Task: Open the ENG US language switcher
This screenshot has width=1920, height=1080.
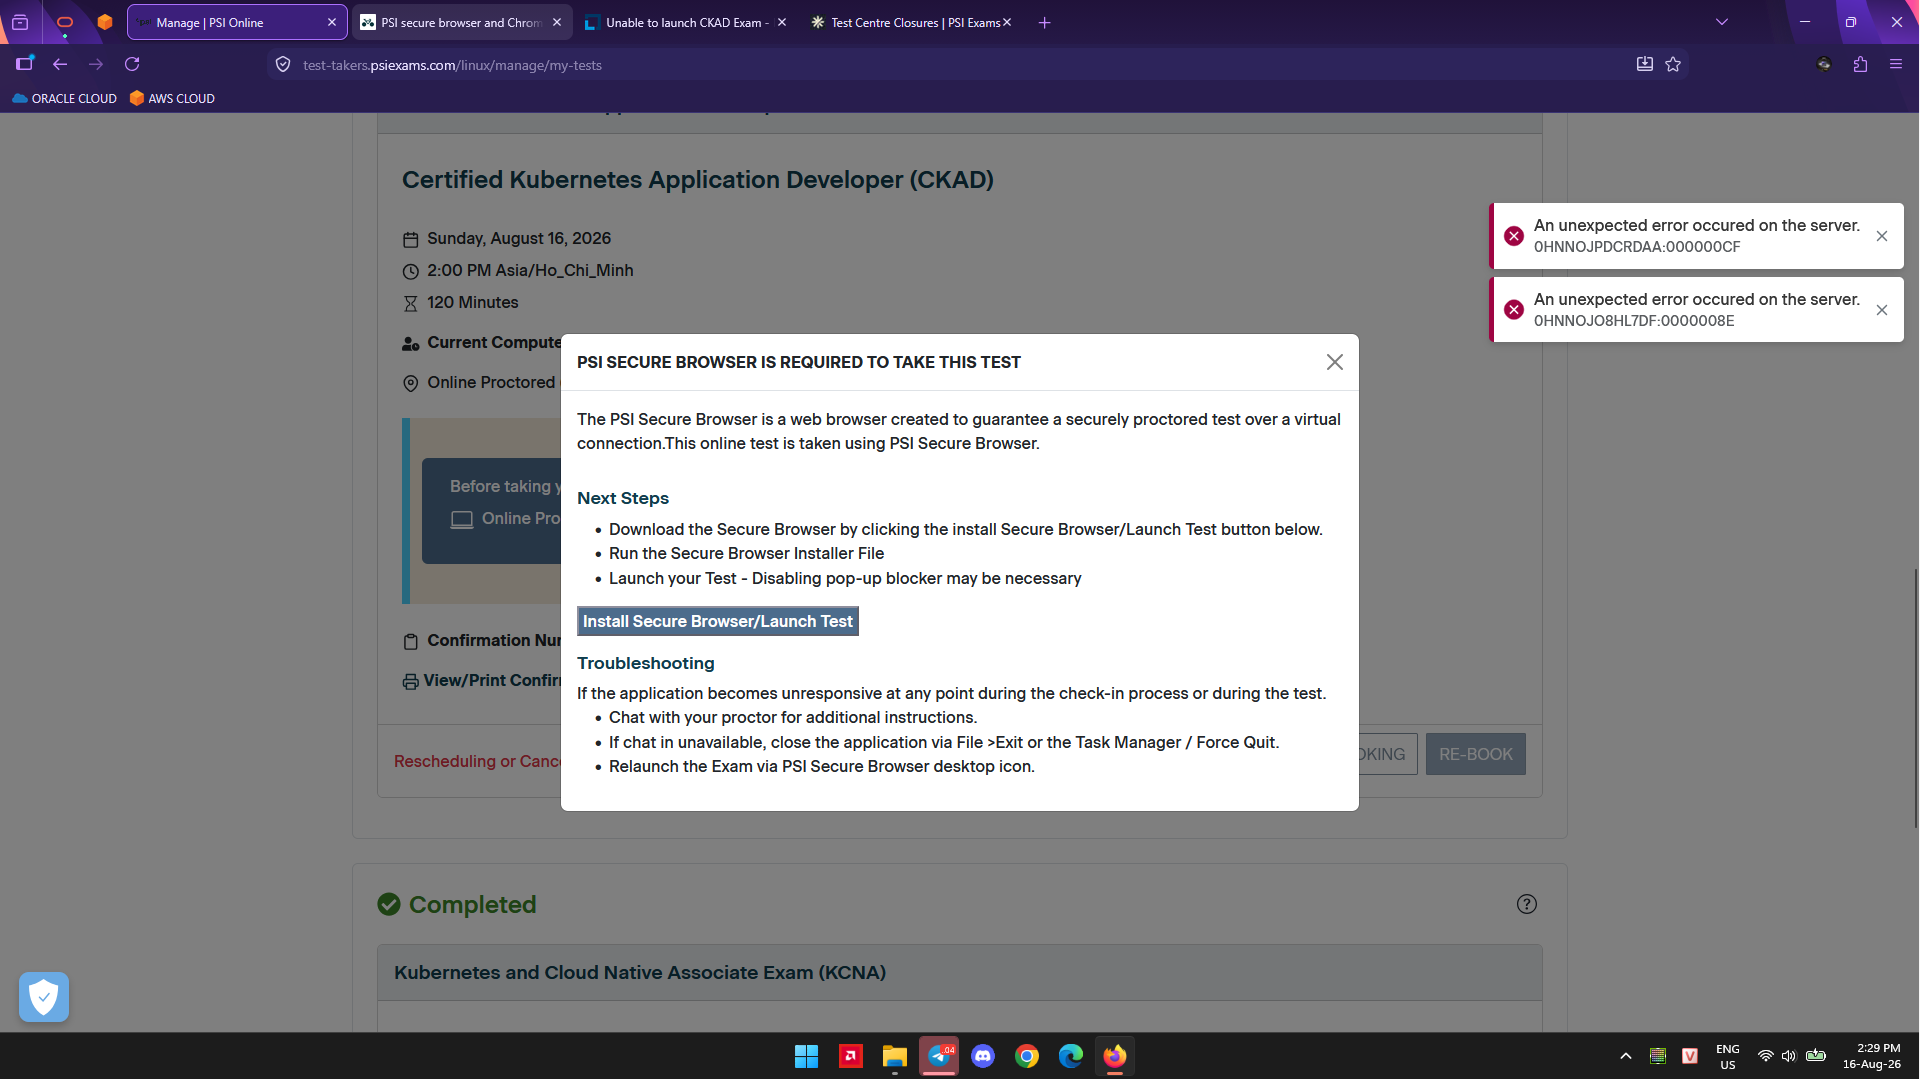Action: click(1727, 1056)
